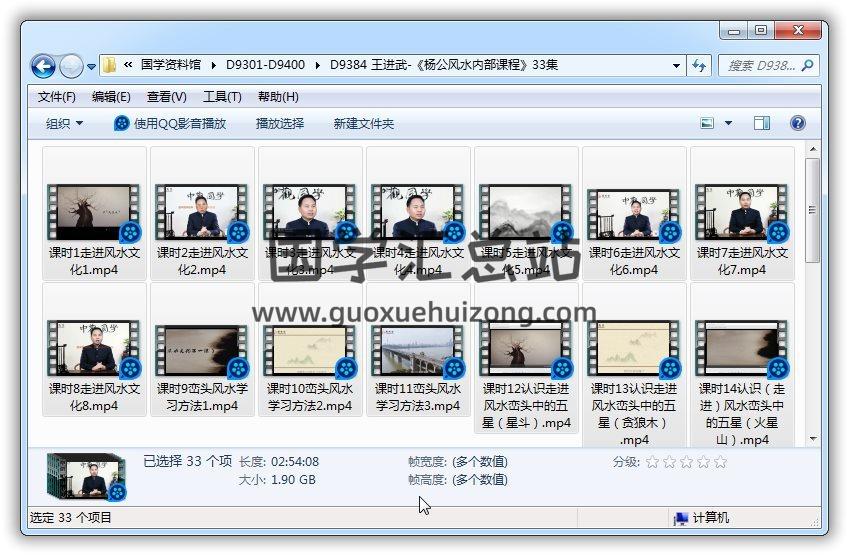The height and width of the screenshot is (556, 849).
Task: Open the 工具(T) menu
Action: [x=222, y=97]
